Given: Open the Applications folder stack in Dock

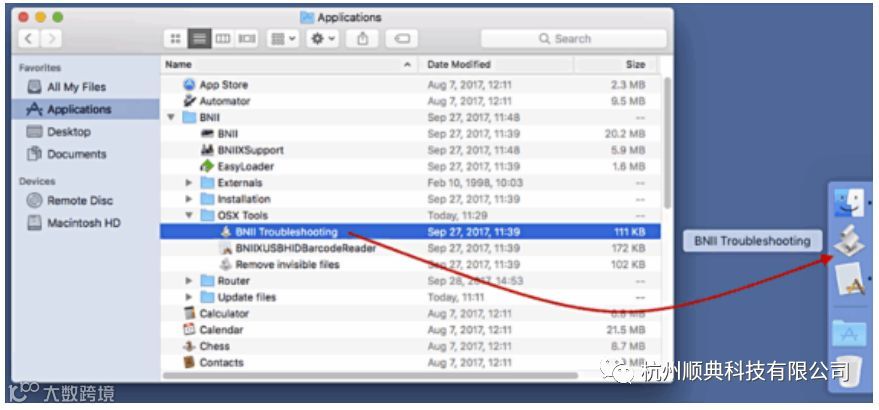Looking at the screenshot, I should coord(850,332).
